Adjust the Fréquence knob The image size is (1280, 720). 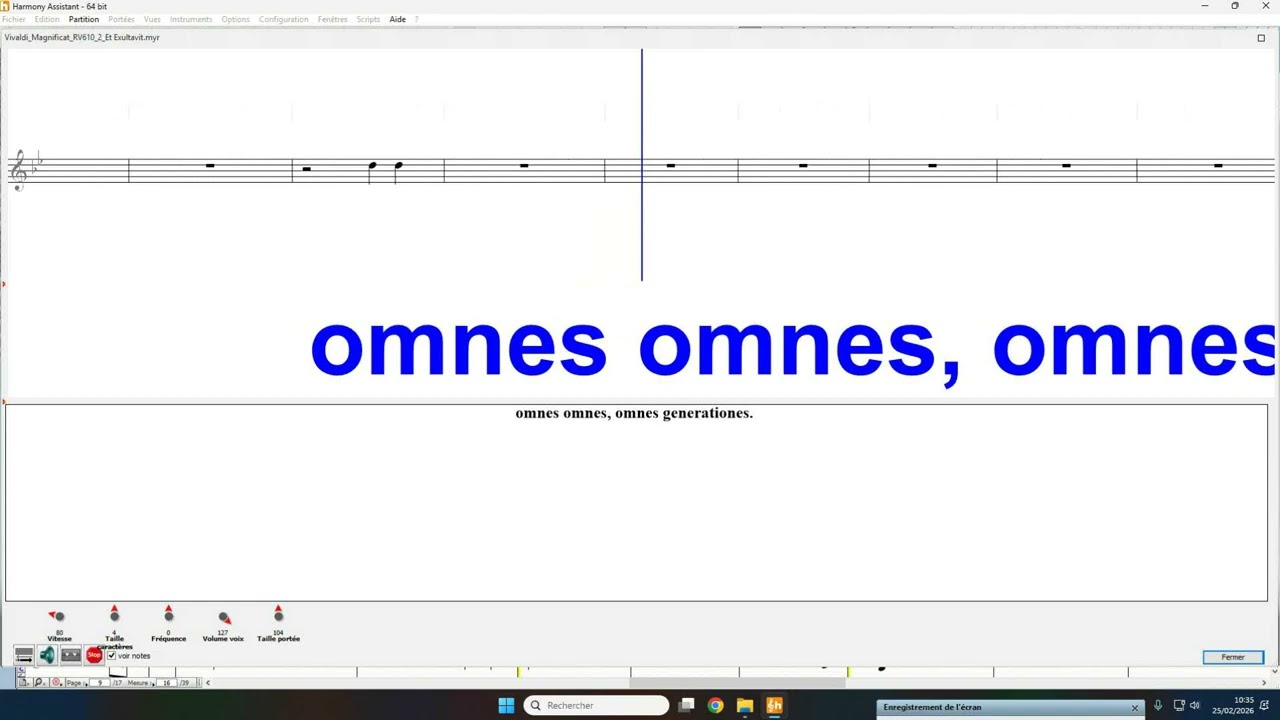(168, 616)
